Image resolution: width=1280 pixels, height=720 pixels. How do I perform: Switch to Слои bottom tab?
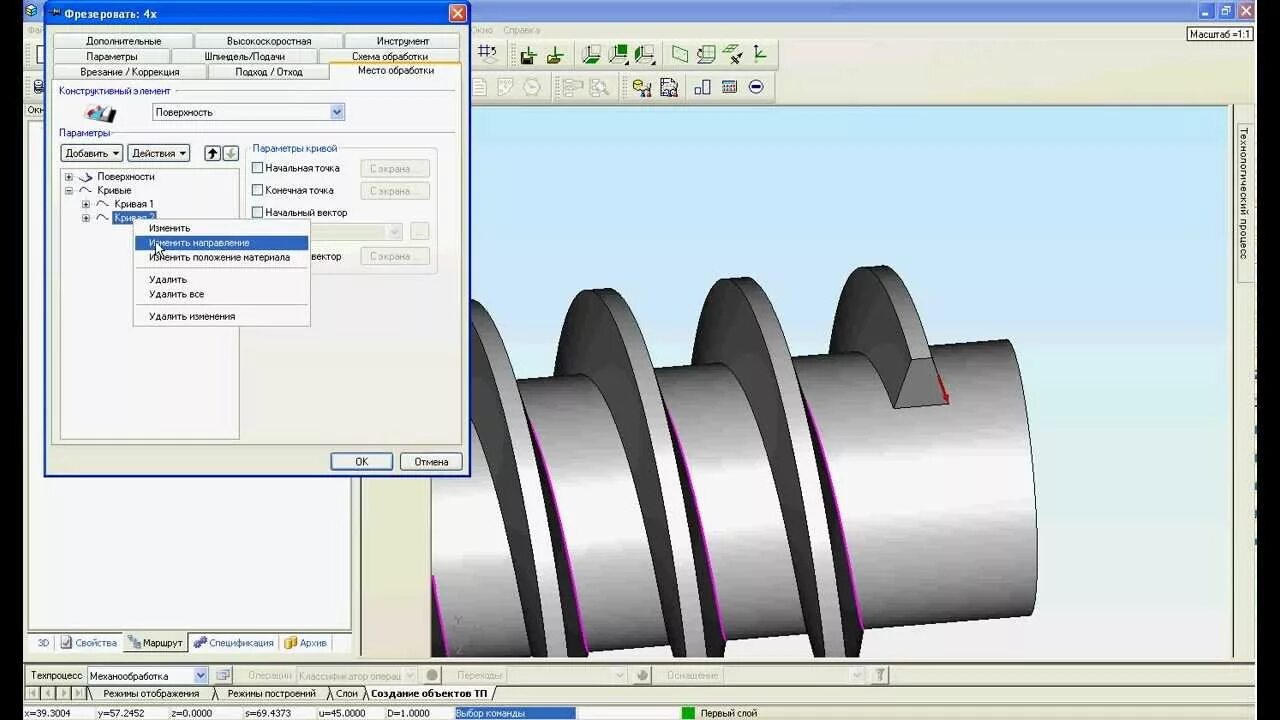346,693
